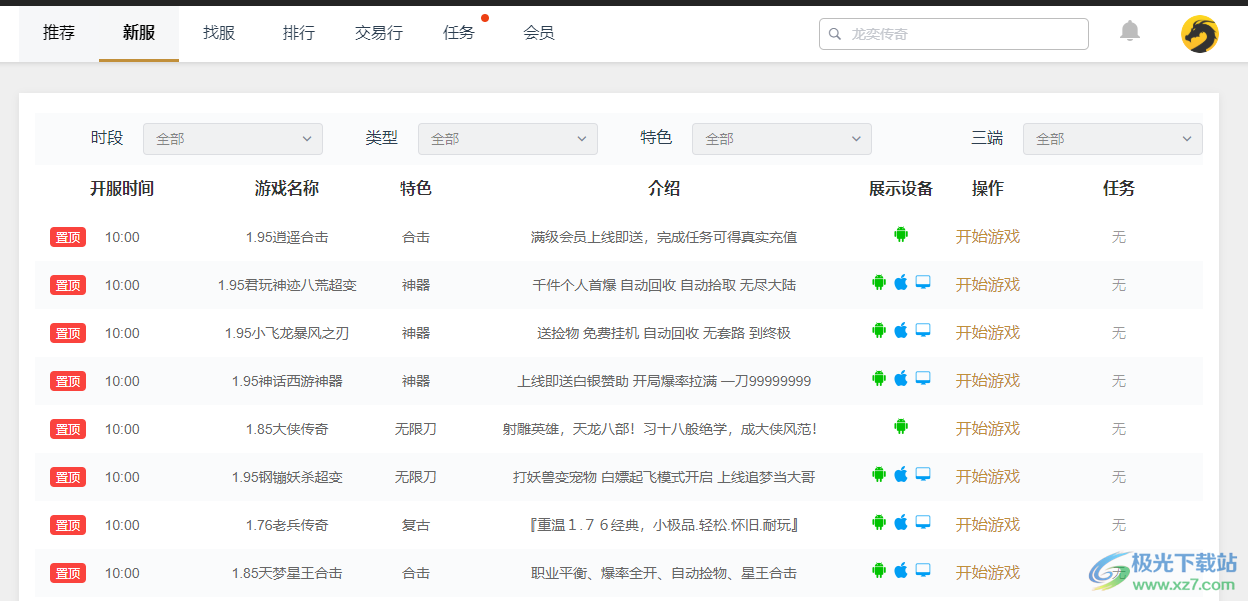This screenshot has height=601, width=1248.
Task: Switch to the 推荐 tab
Action: pyautogui.click(x=59, y=33)
